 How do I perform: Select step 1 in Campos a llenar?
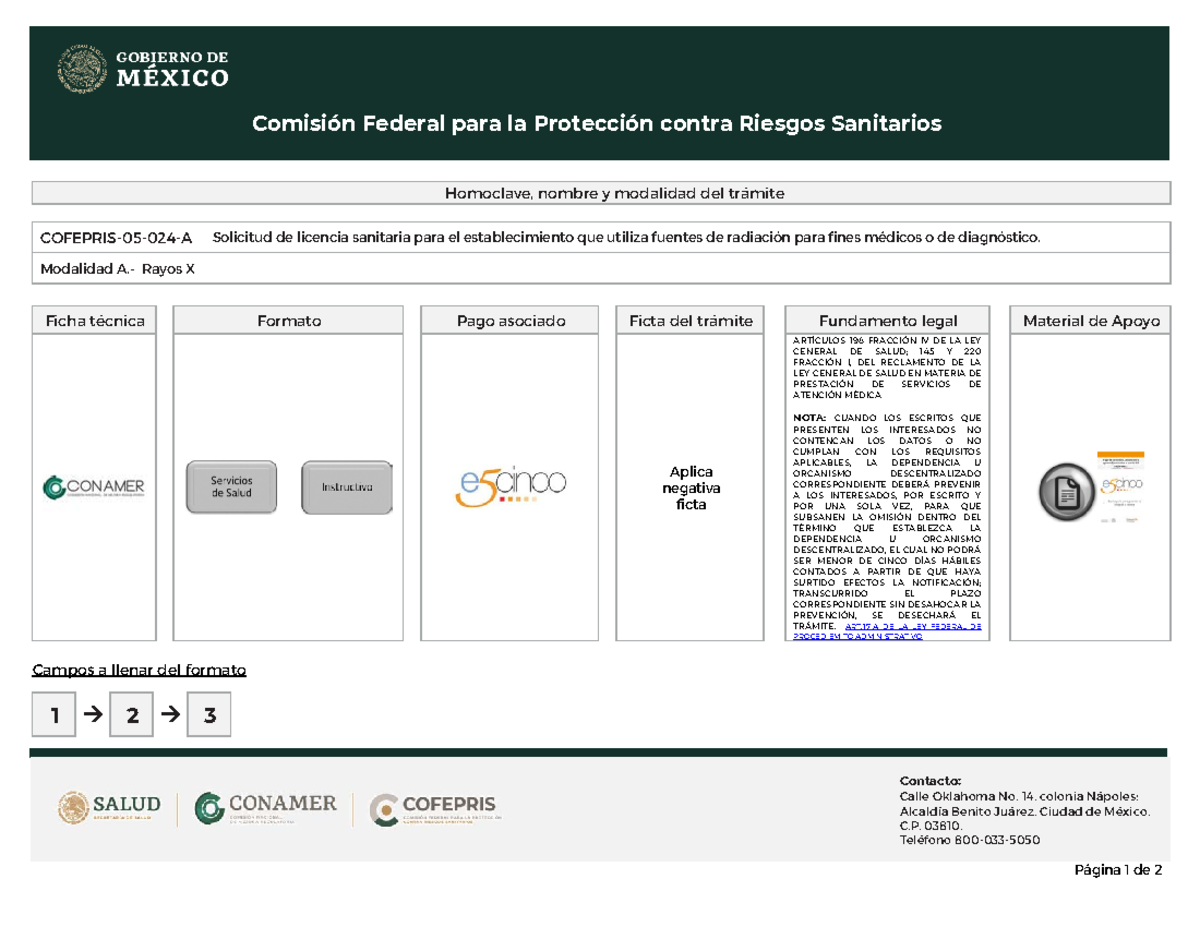click(x=53, y=714)
